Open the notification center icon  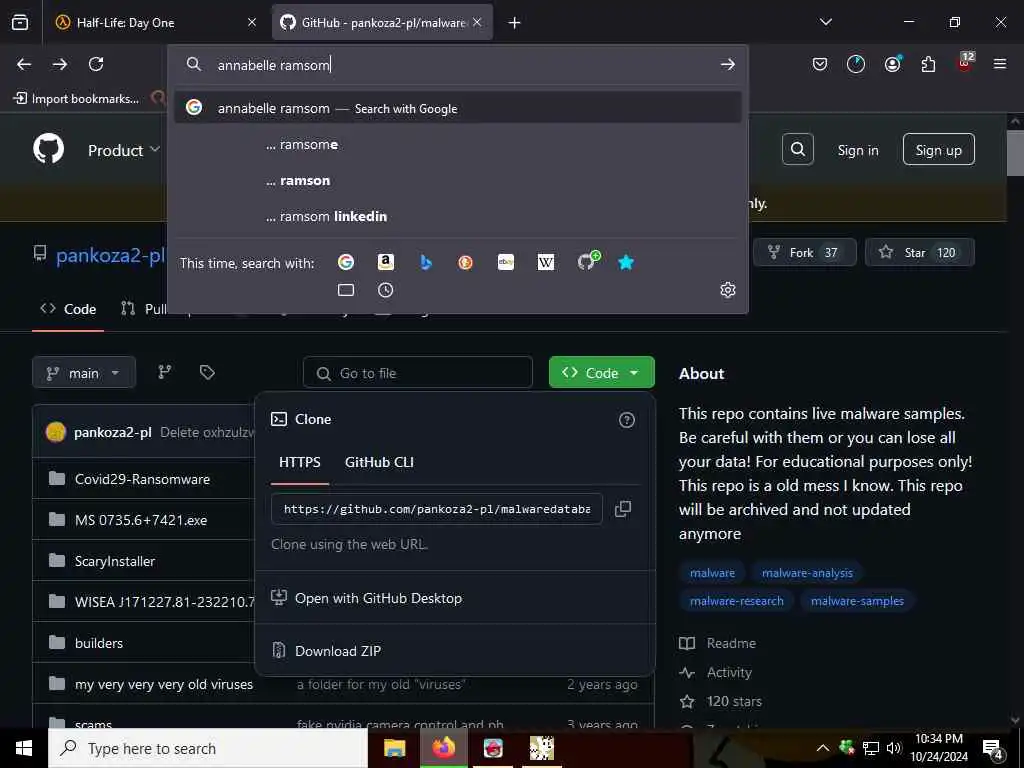tap(993, 748)
